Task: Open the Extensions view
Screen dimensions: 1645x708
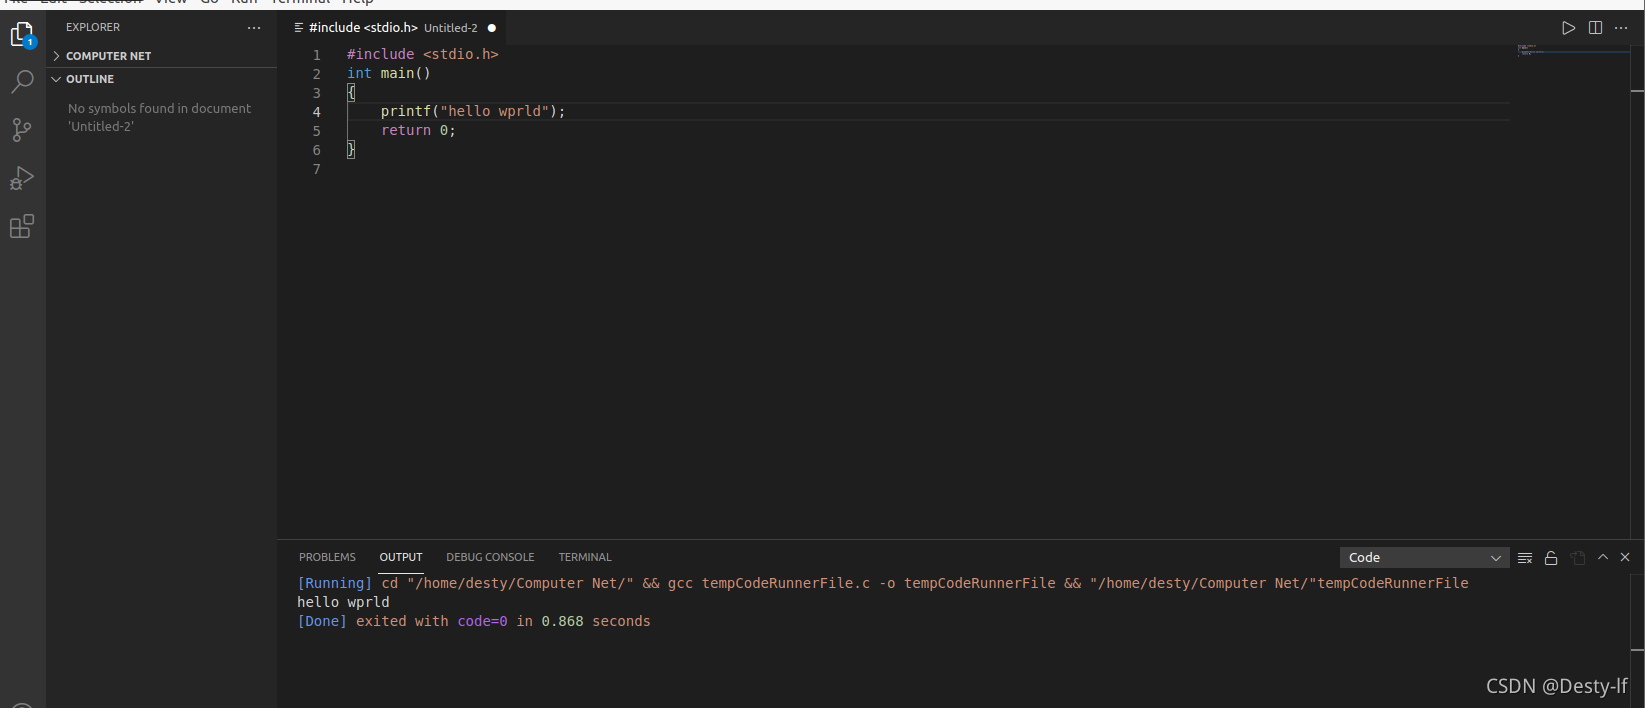Action: click(x=22, y=227)
